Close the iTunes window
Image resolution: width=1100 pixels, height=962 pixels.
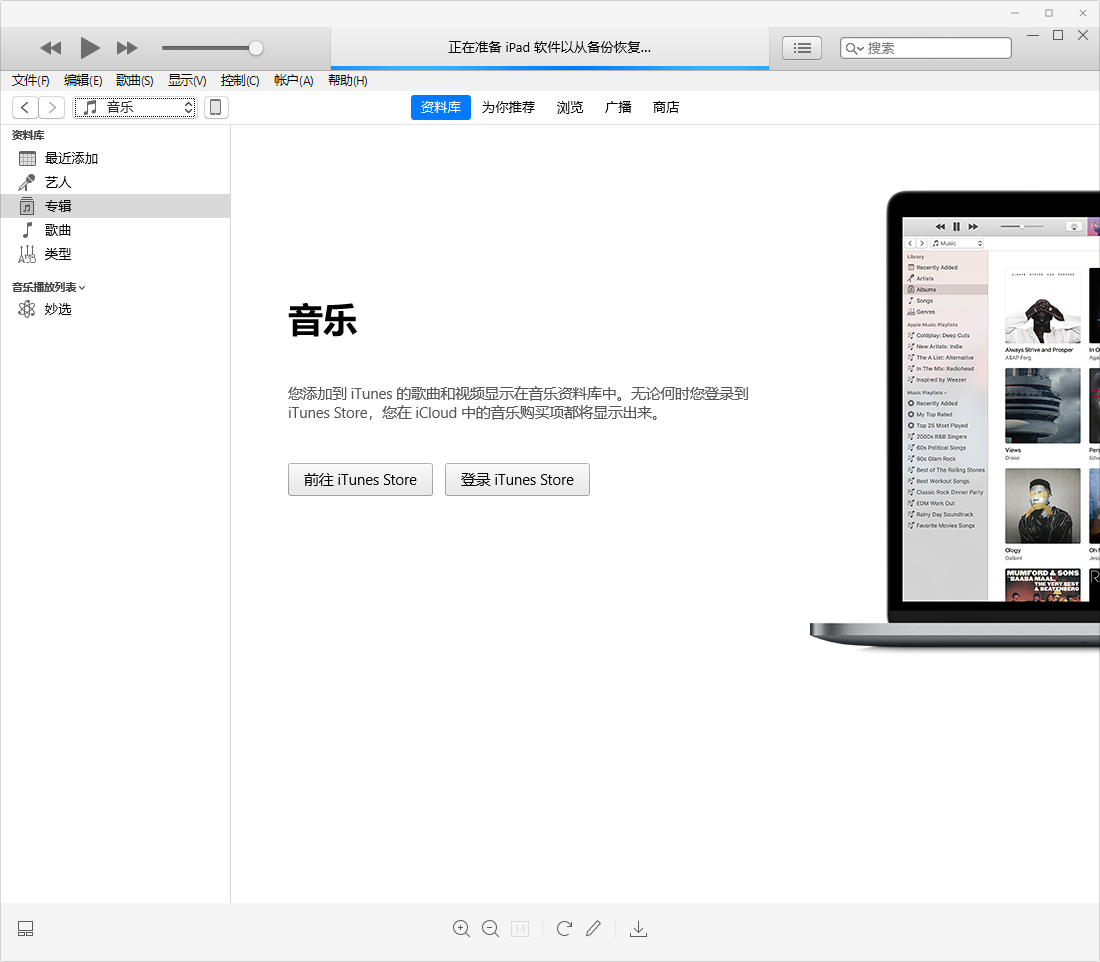click(x=1083, y=35)
